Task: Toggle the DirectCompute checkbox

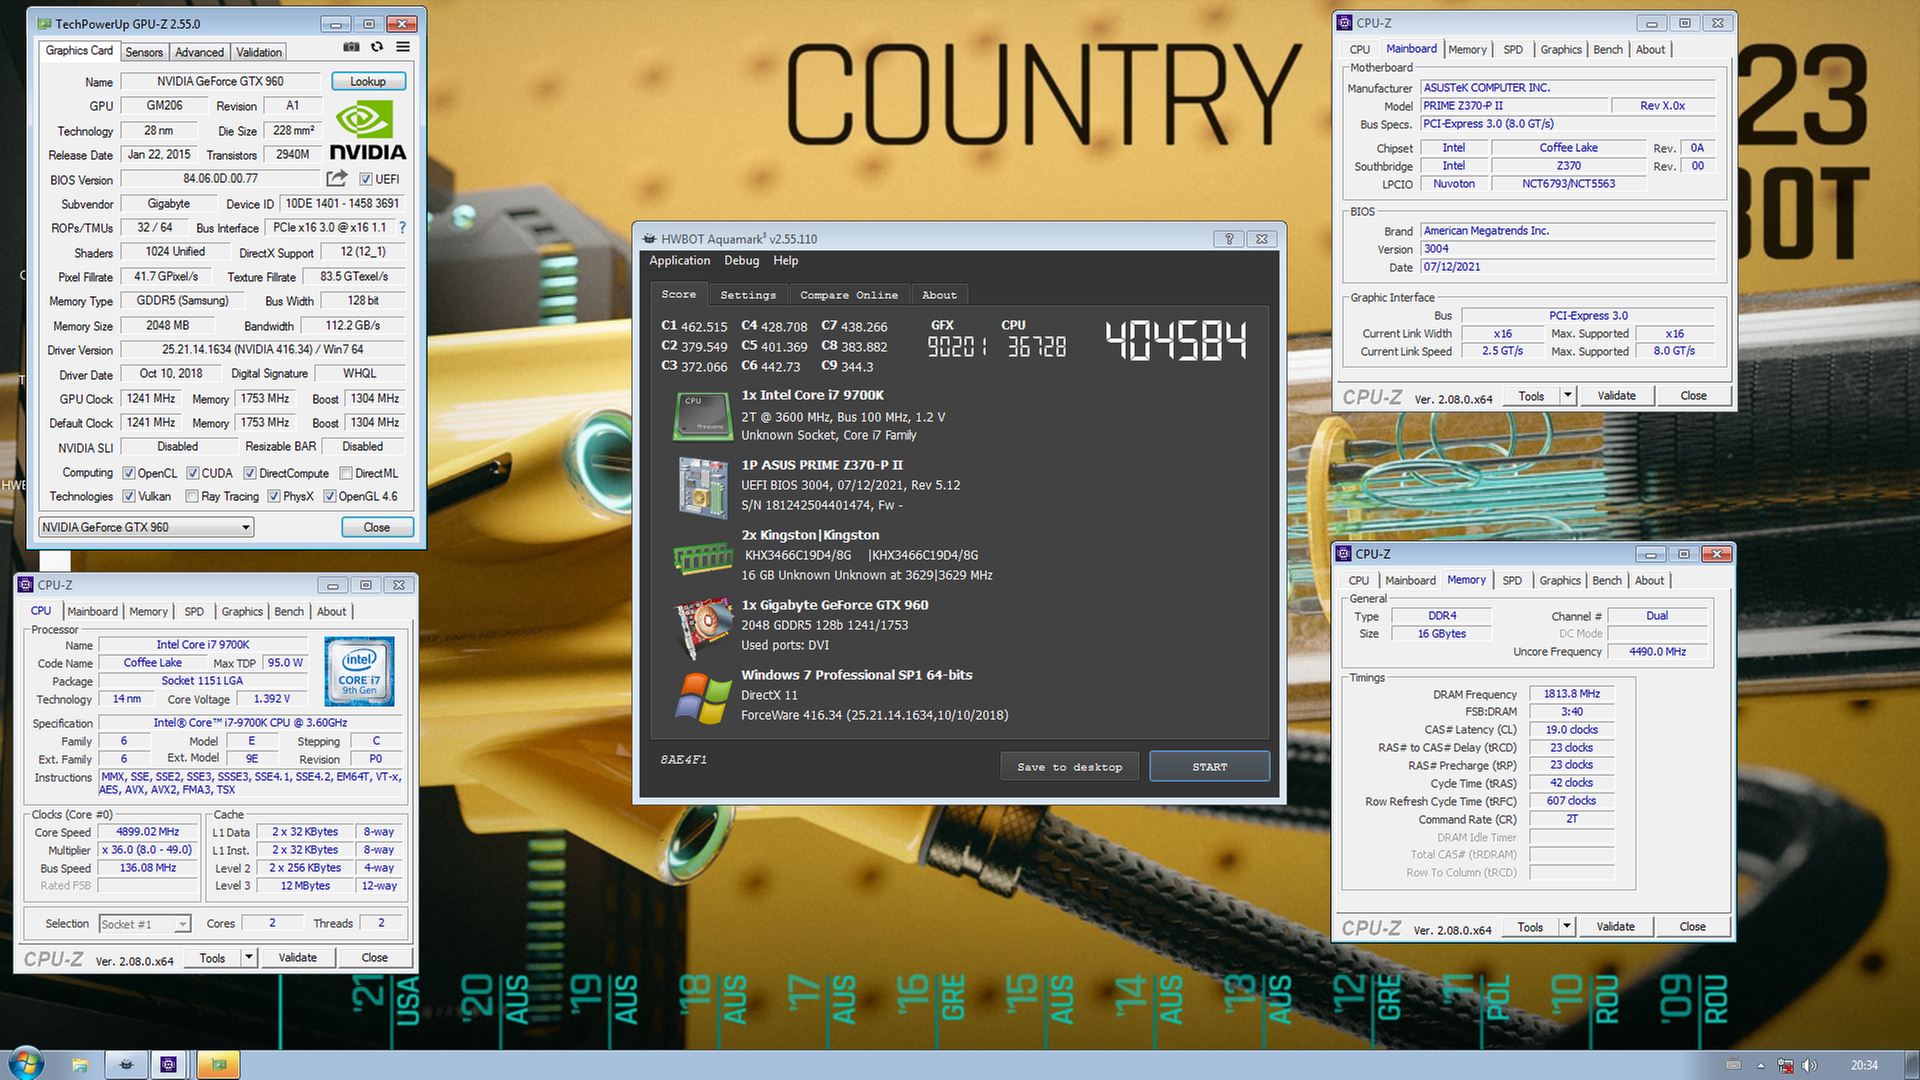Action: 250,473
